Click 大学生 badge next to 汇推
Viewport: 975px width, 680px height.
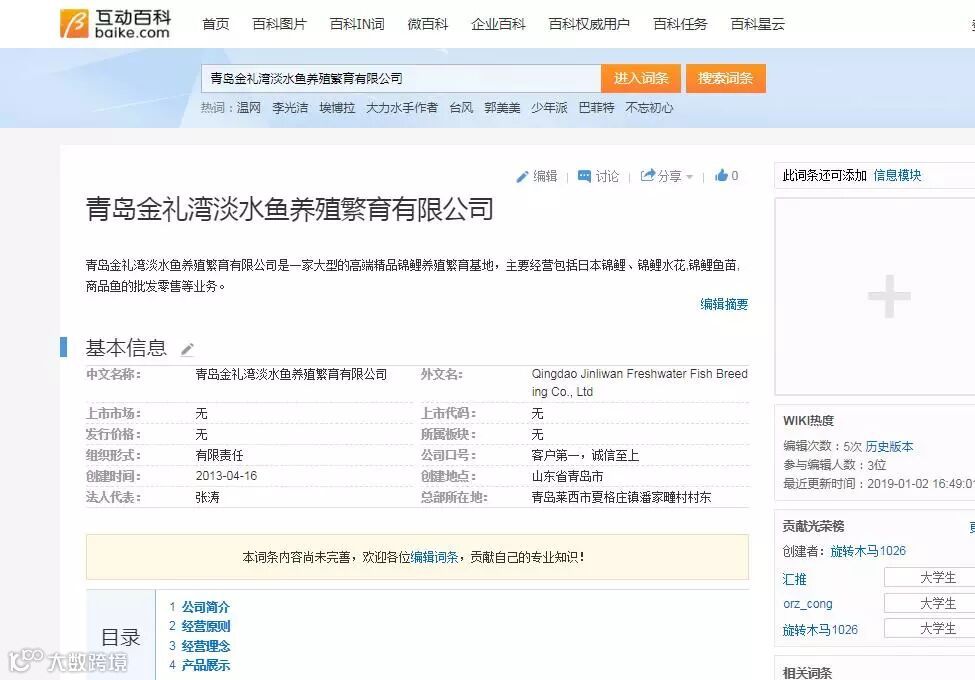point(930,577)
